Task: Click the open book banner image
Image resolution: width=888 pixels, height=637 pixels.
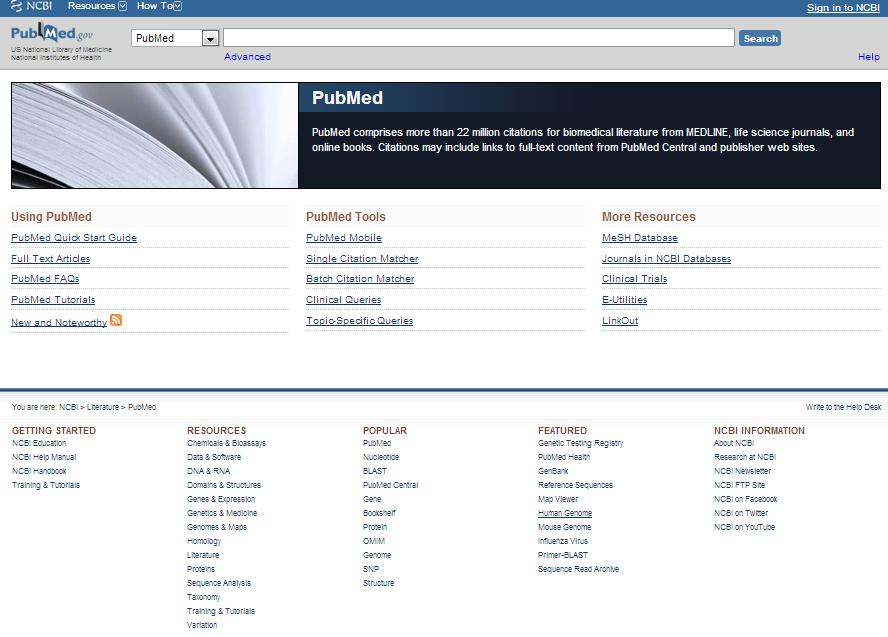Action: 155,135
